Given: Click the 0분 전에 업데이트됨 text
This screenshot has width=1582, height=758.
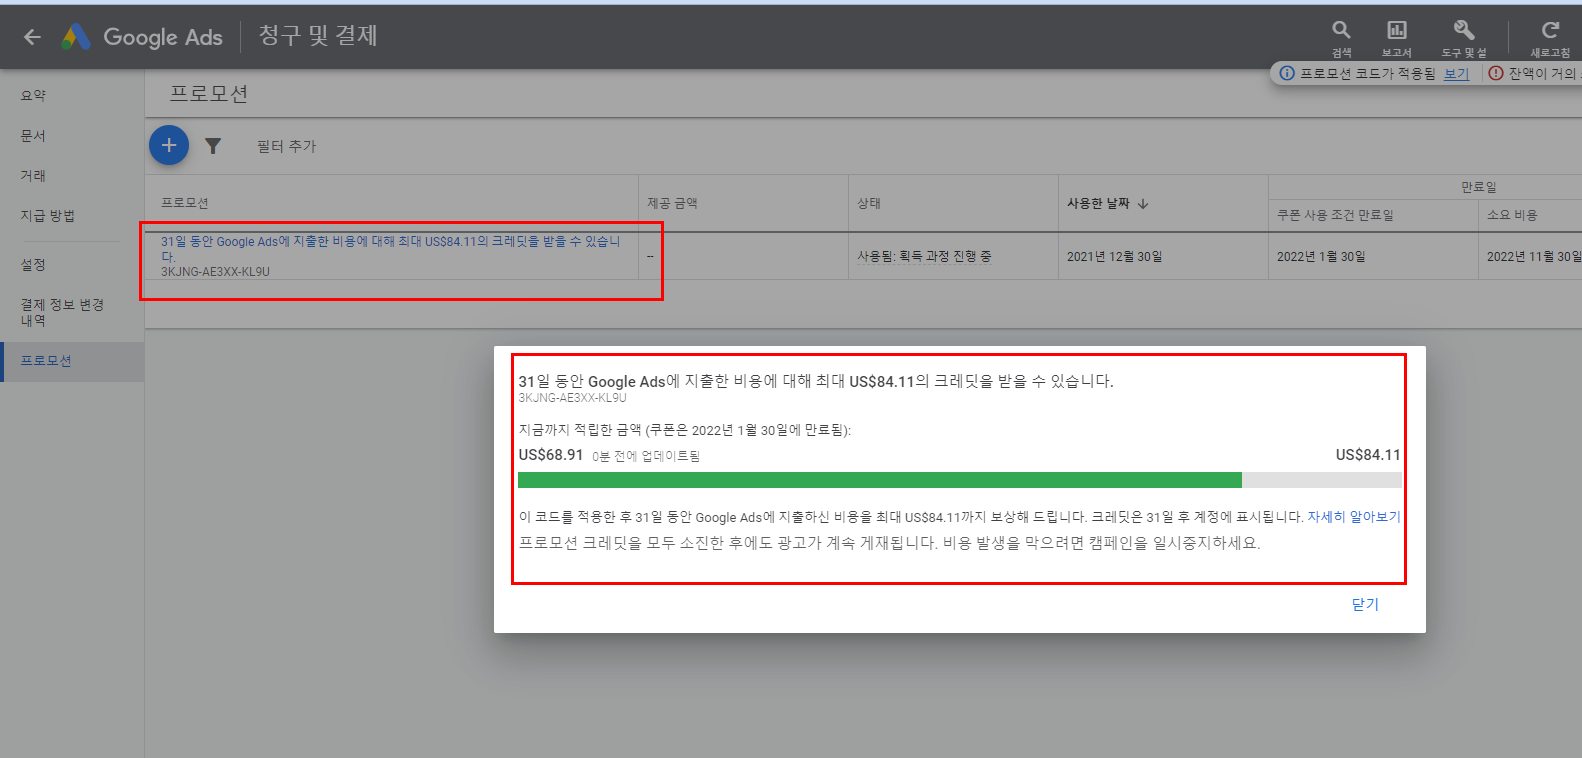Looking at the screenshot, I should [x=646, y=456].
